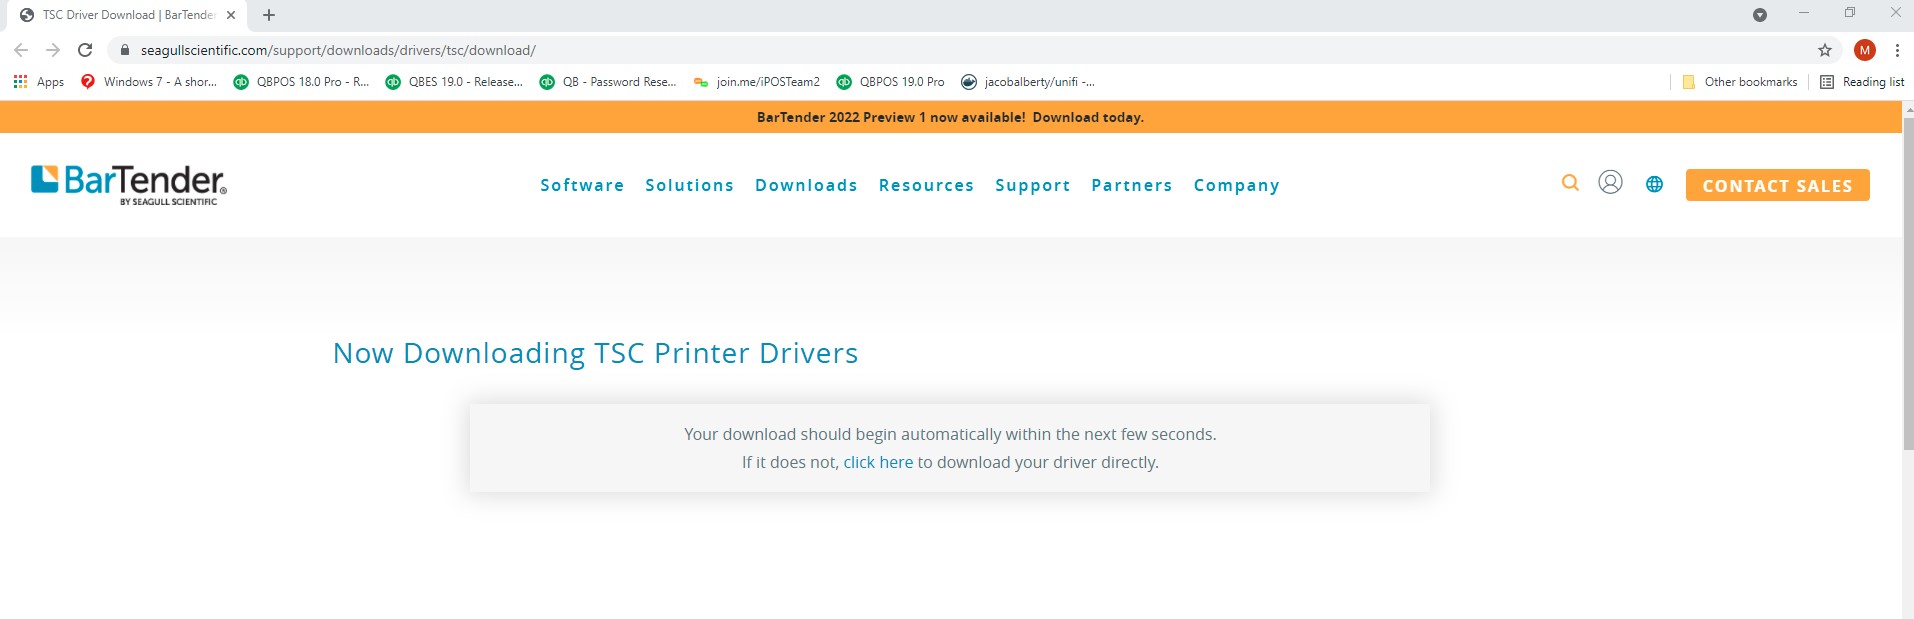The width and height of the screenshot is (1914, 619).
Task: Open the Downloads menu
Action: coord(806,185)
